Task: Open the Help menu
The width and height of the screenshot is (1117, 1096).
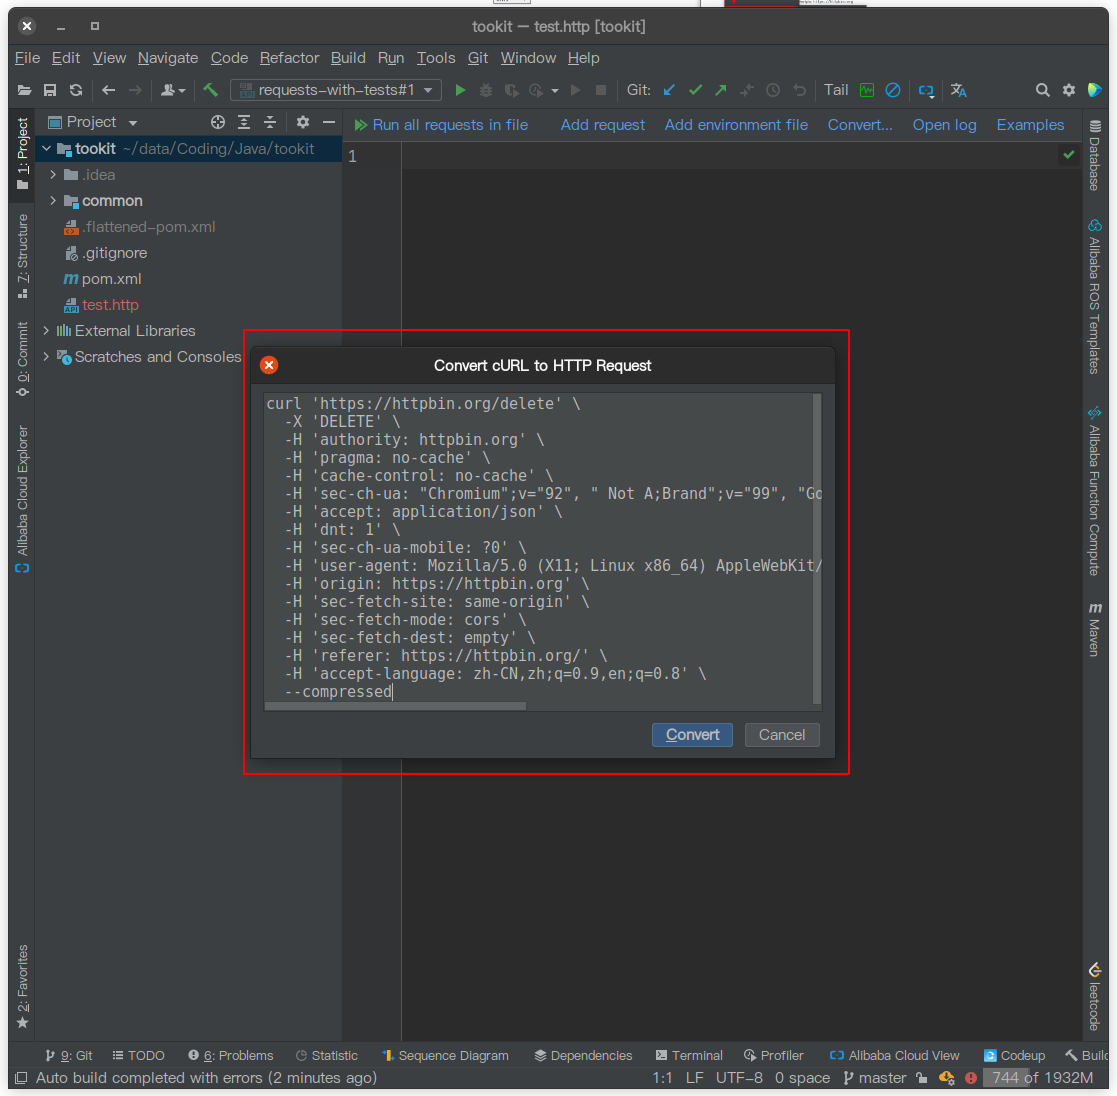Action: click(583, 58)
